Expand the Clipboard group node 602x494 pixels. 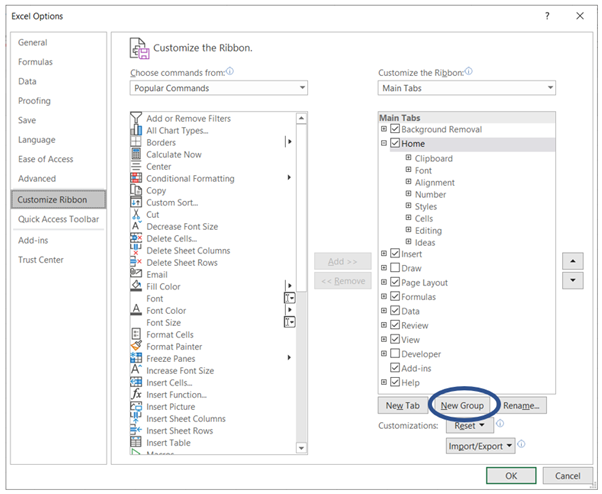[x=408, y=158]
